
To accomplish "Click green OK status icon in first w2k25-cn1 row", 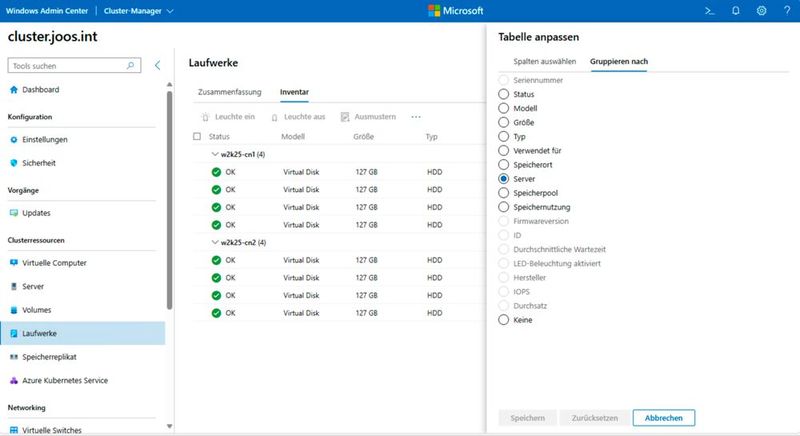I will tap(216, 172).
